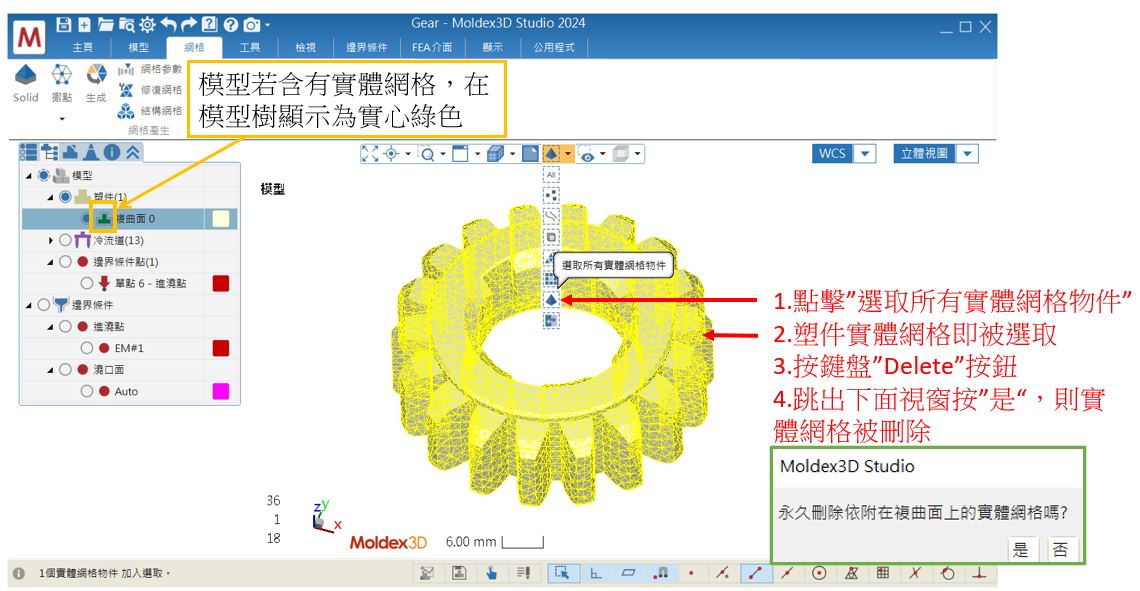This screenshot has height=591, width=1140.
Task: Click the fit-to-window view icon
Action: pyautogui.click(x=370, y=153)
